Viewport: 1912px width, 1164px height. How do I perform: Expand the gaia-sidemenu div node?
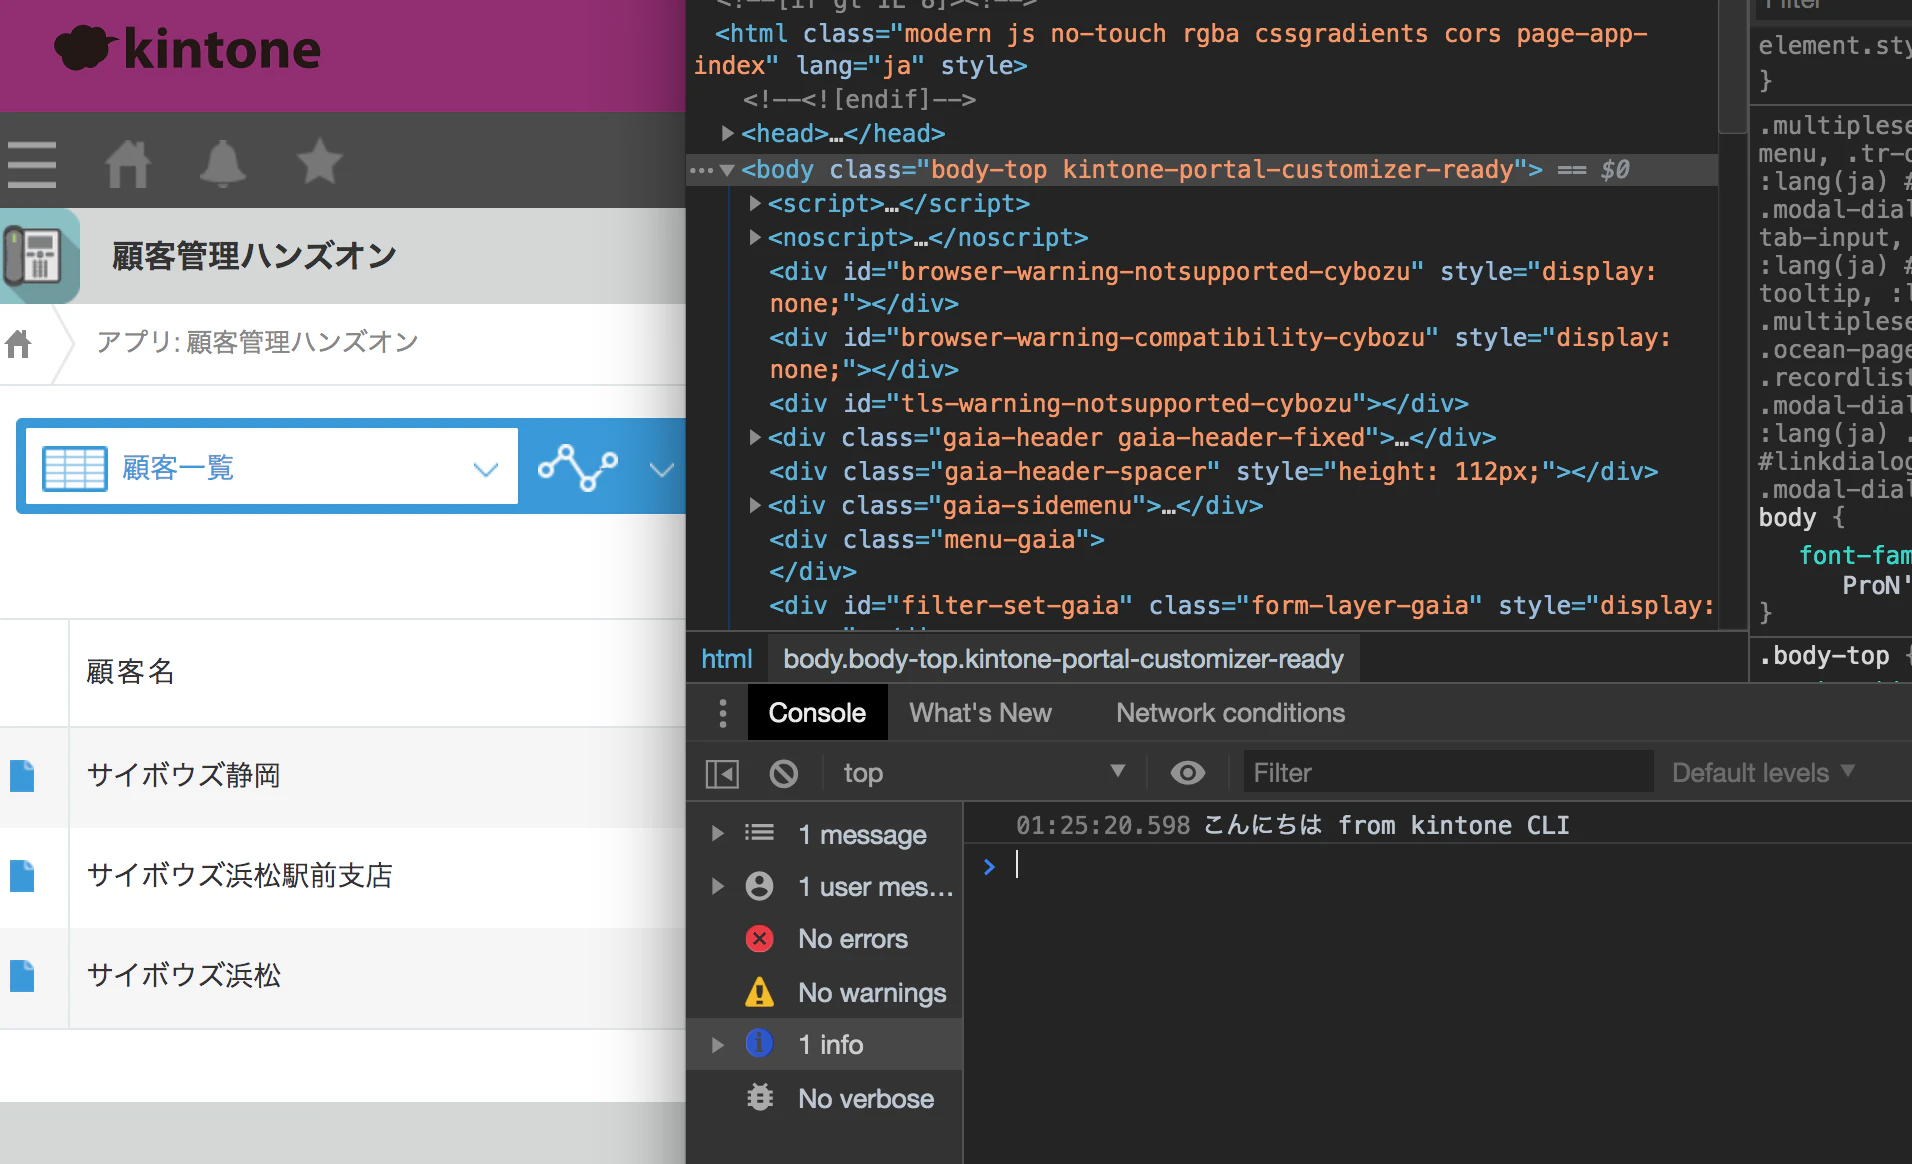[x=756, y=505]
